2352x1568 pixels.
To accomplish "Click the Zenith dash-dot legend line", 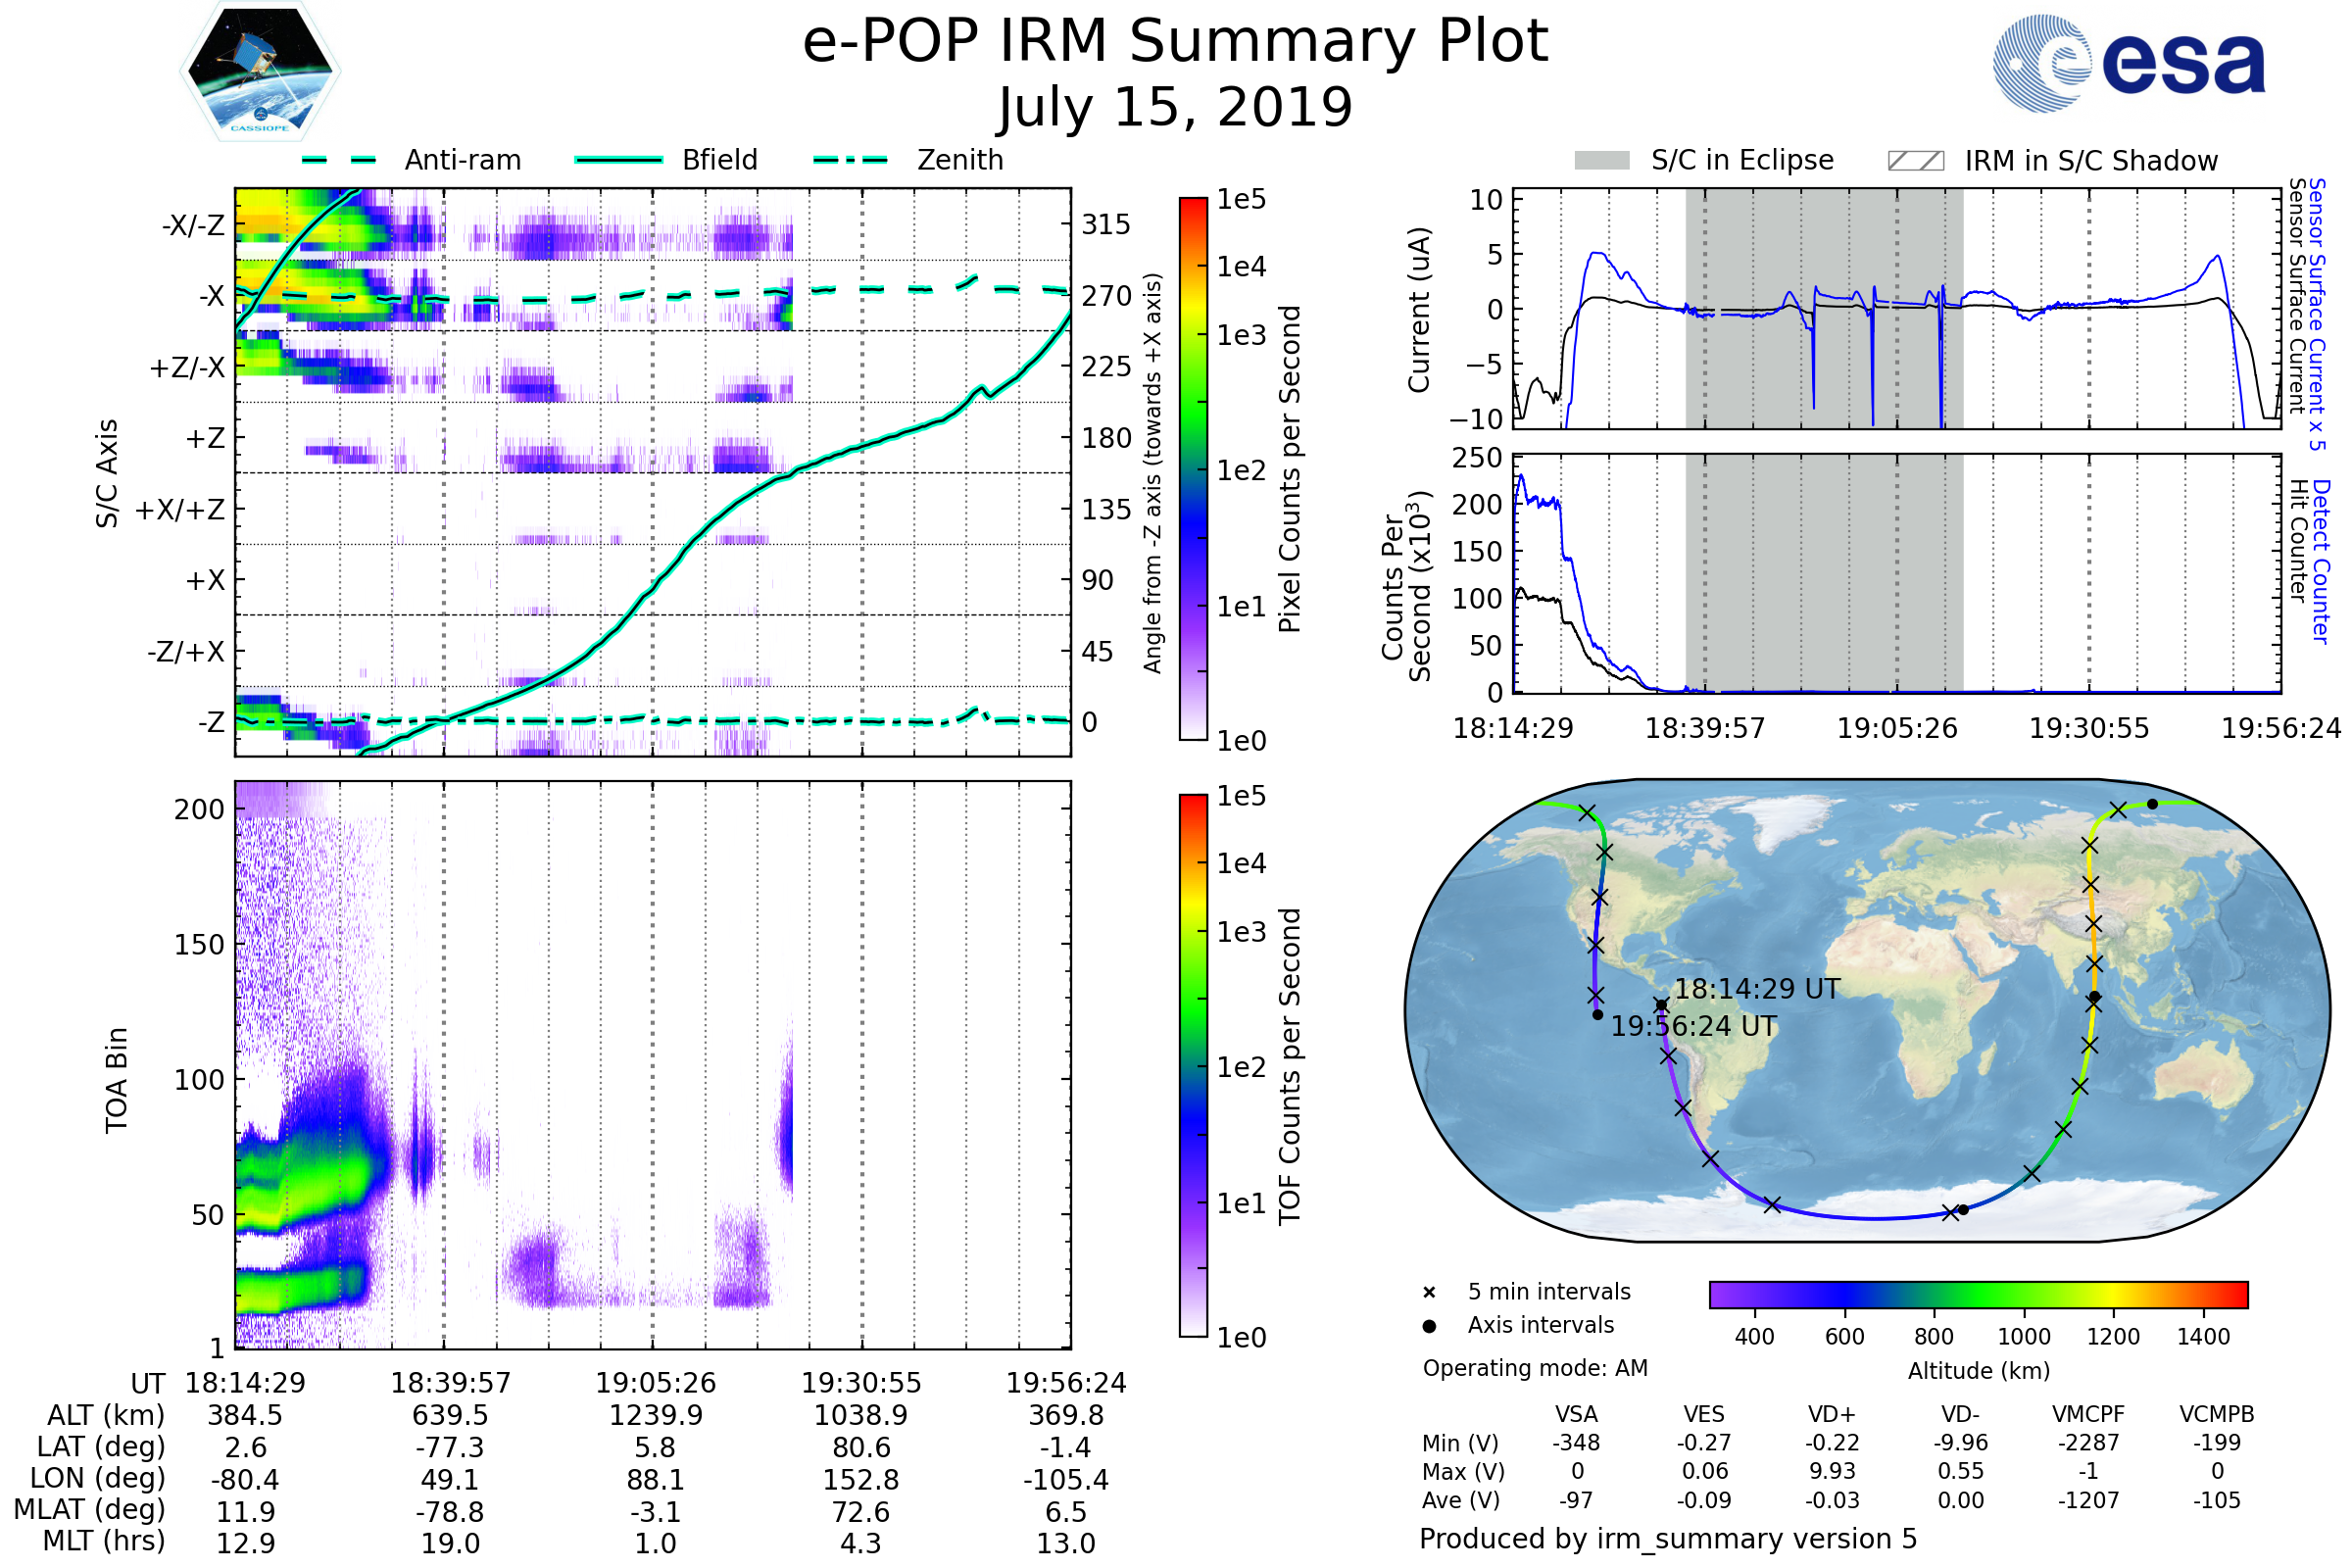I will [x=850, y=160].
